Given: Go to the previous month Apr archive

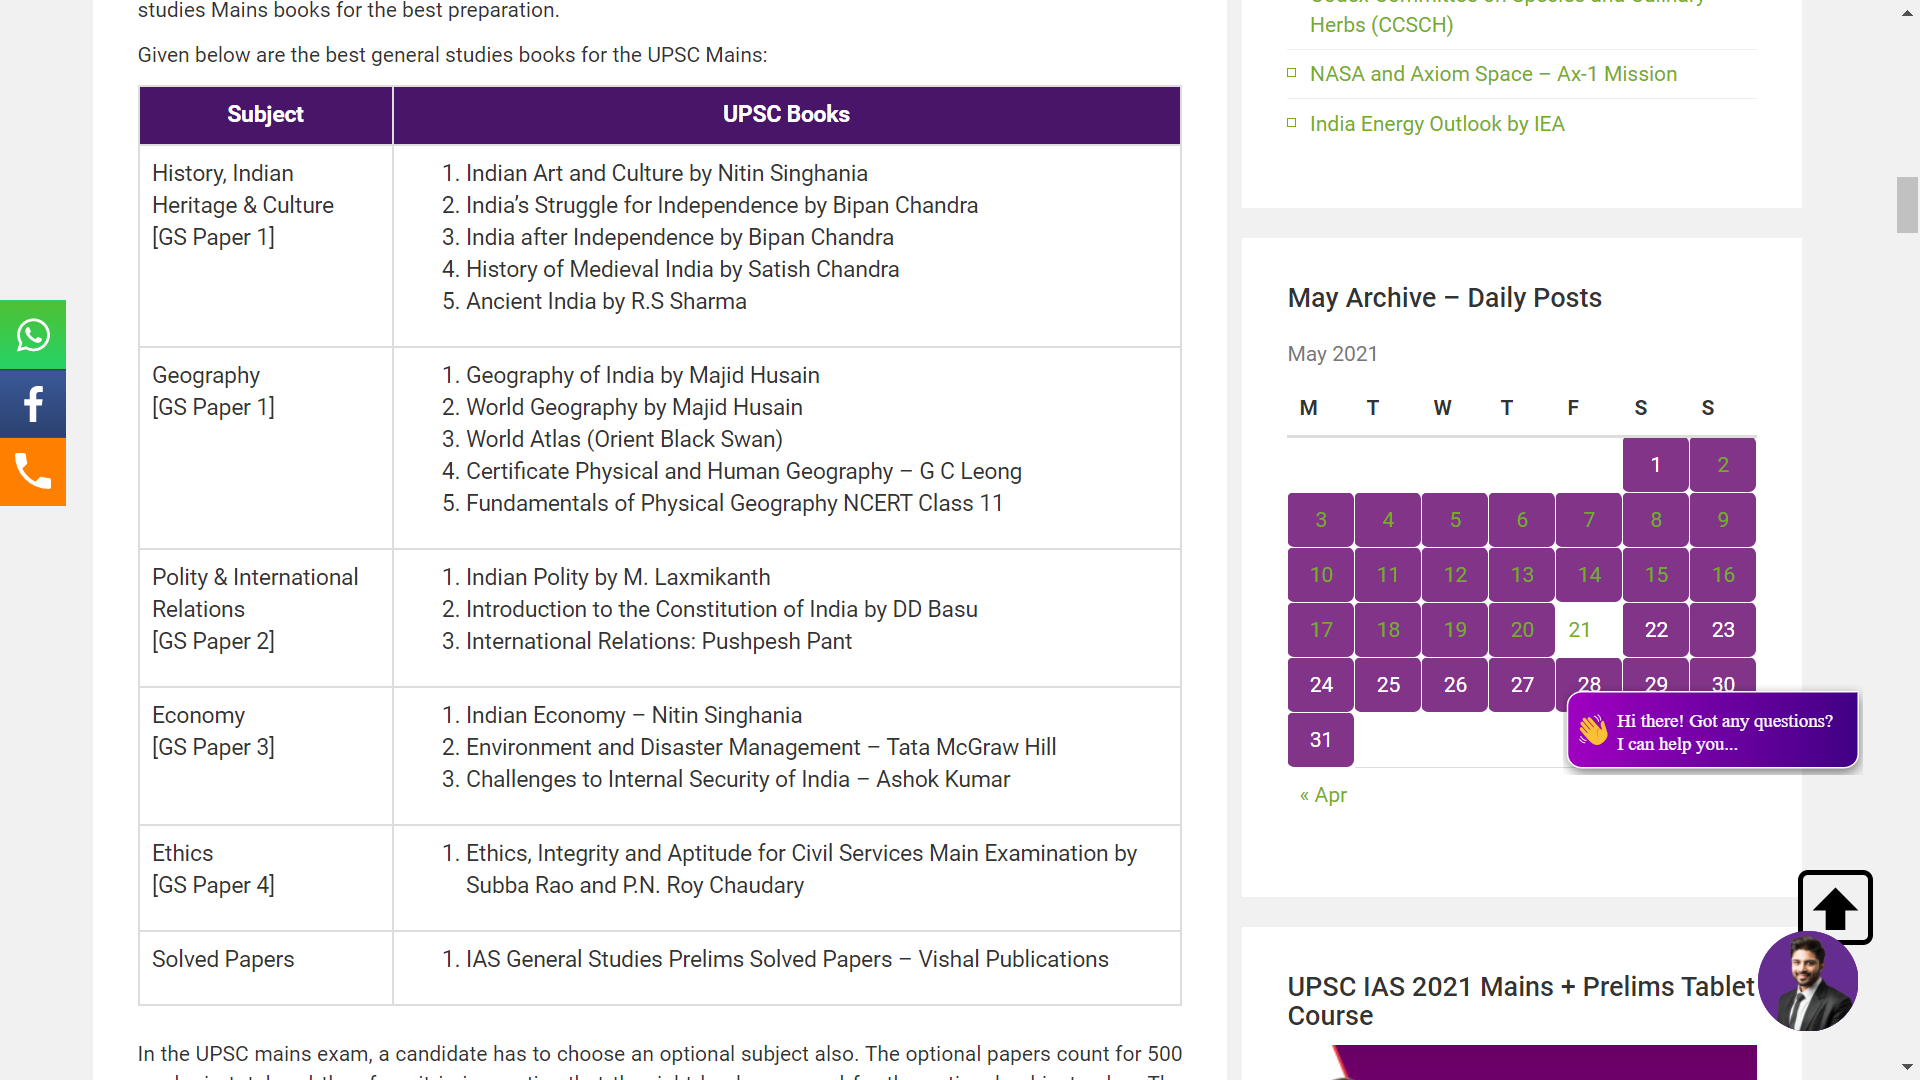Looking at the screenshot, I should (x=1323, y=795).
